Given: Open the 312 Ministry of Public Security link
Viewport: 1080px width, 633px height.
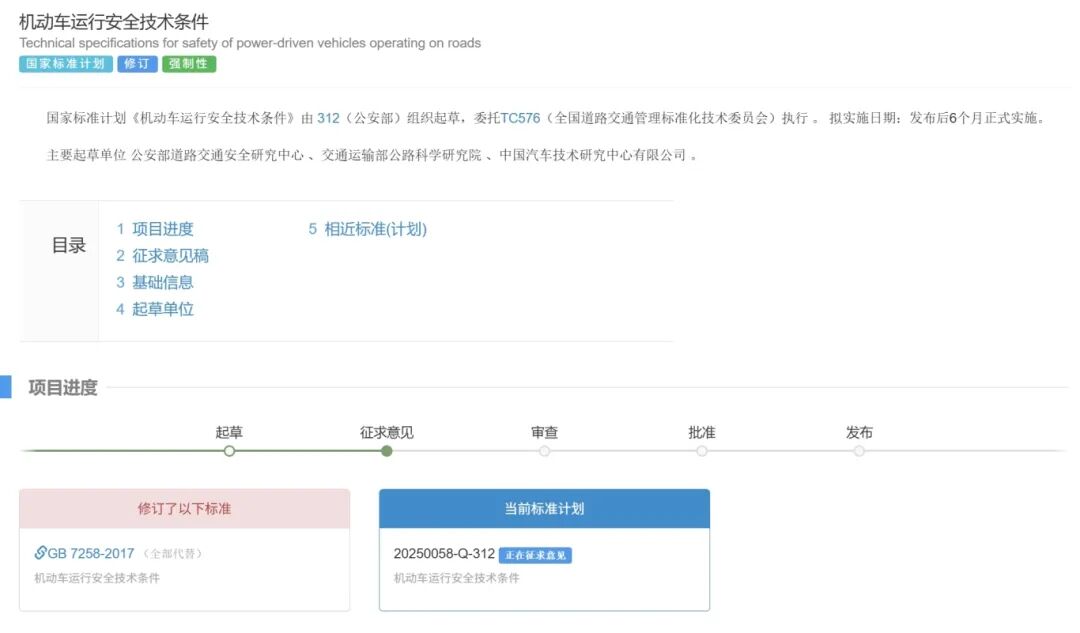Looking at the screenshot, I should point(328,118).
